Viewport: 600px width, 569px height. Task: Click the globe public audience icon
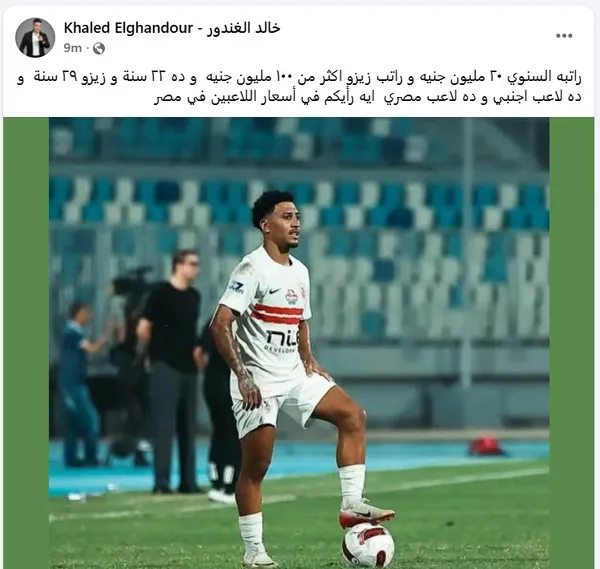(x=99, y=48)
